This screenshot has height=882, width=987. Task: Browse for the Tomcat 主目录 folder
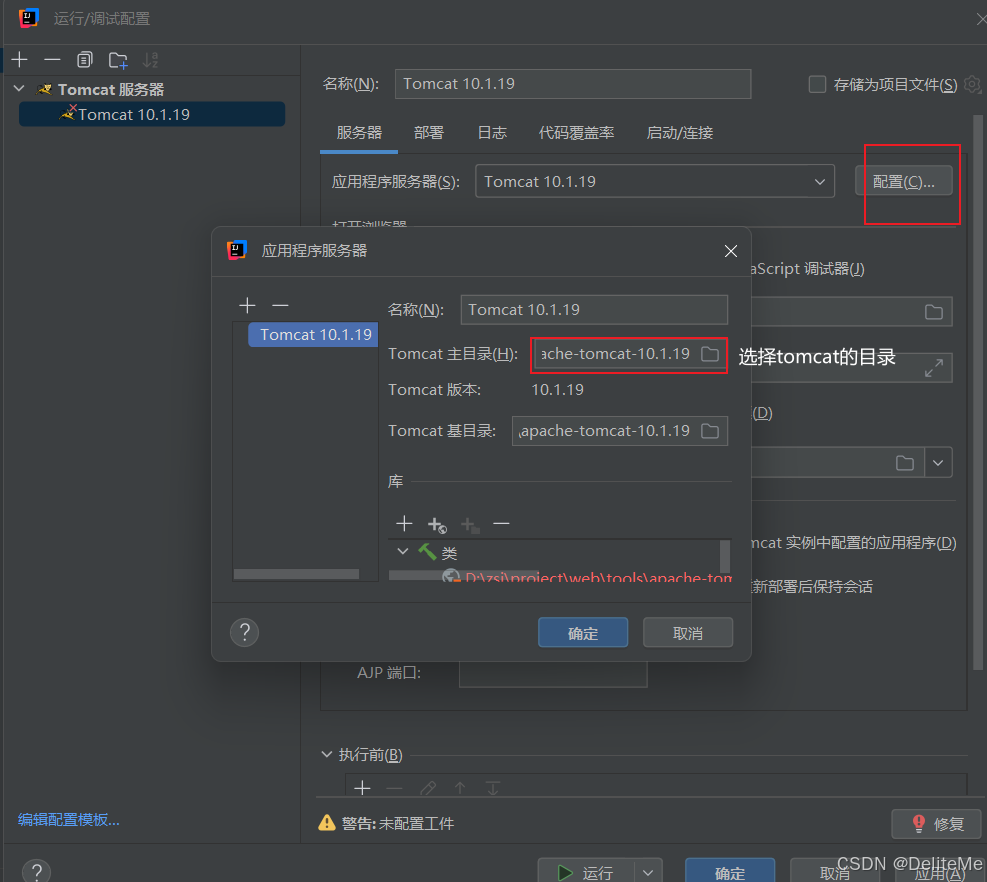(x=710, y=354)
